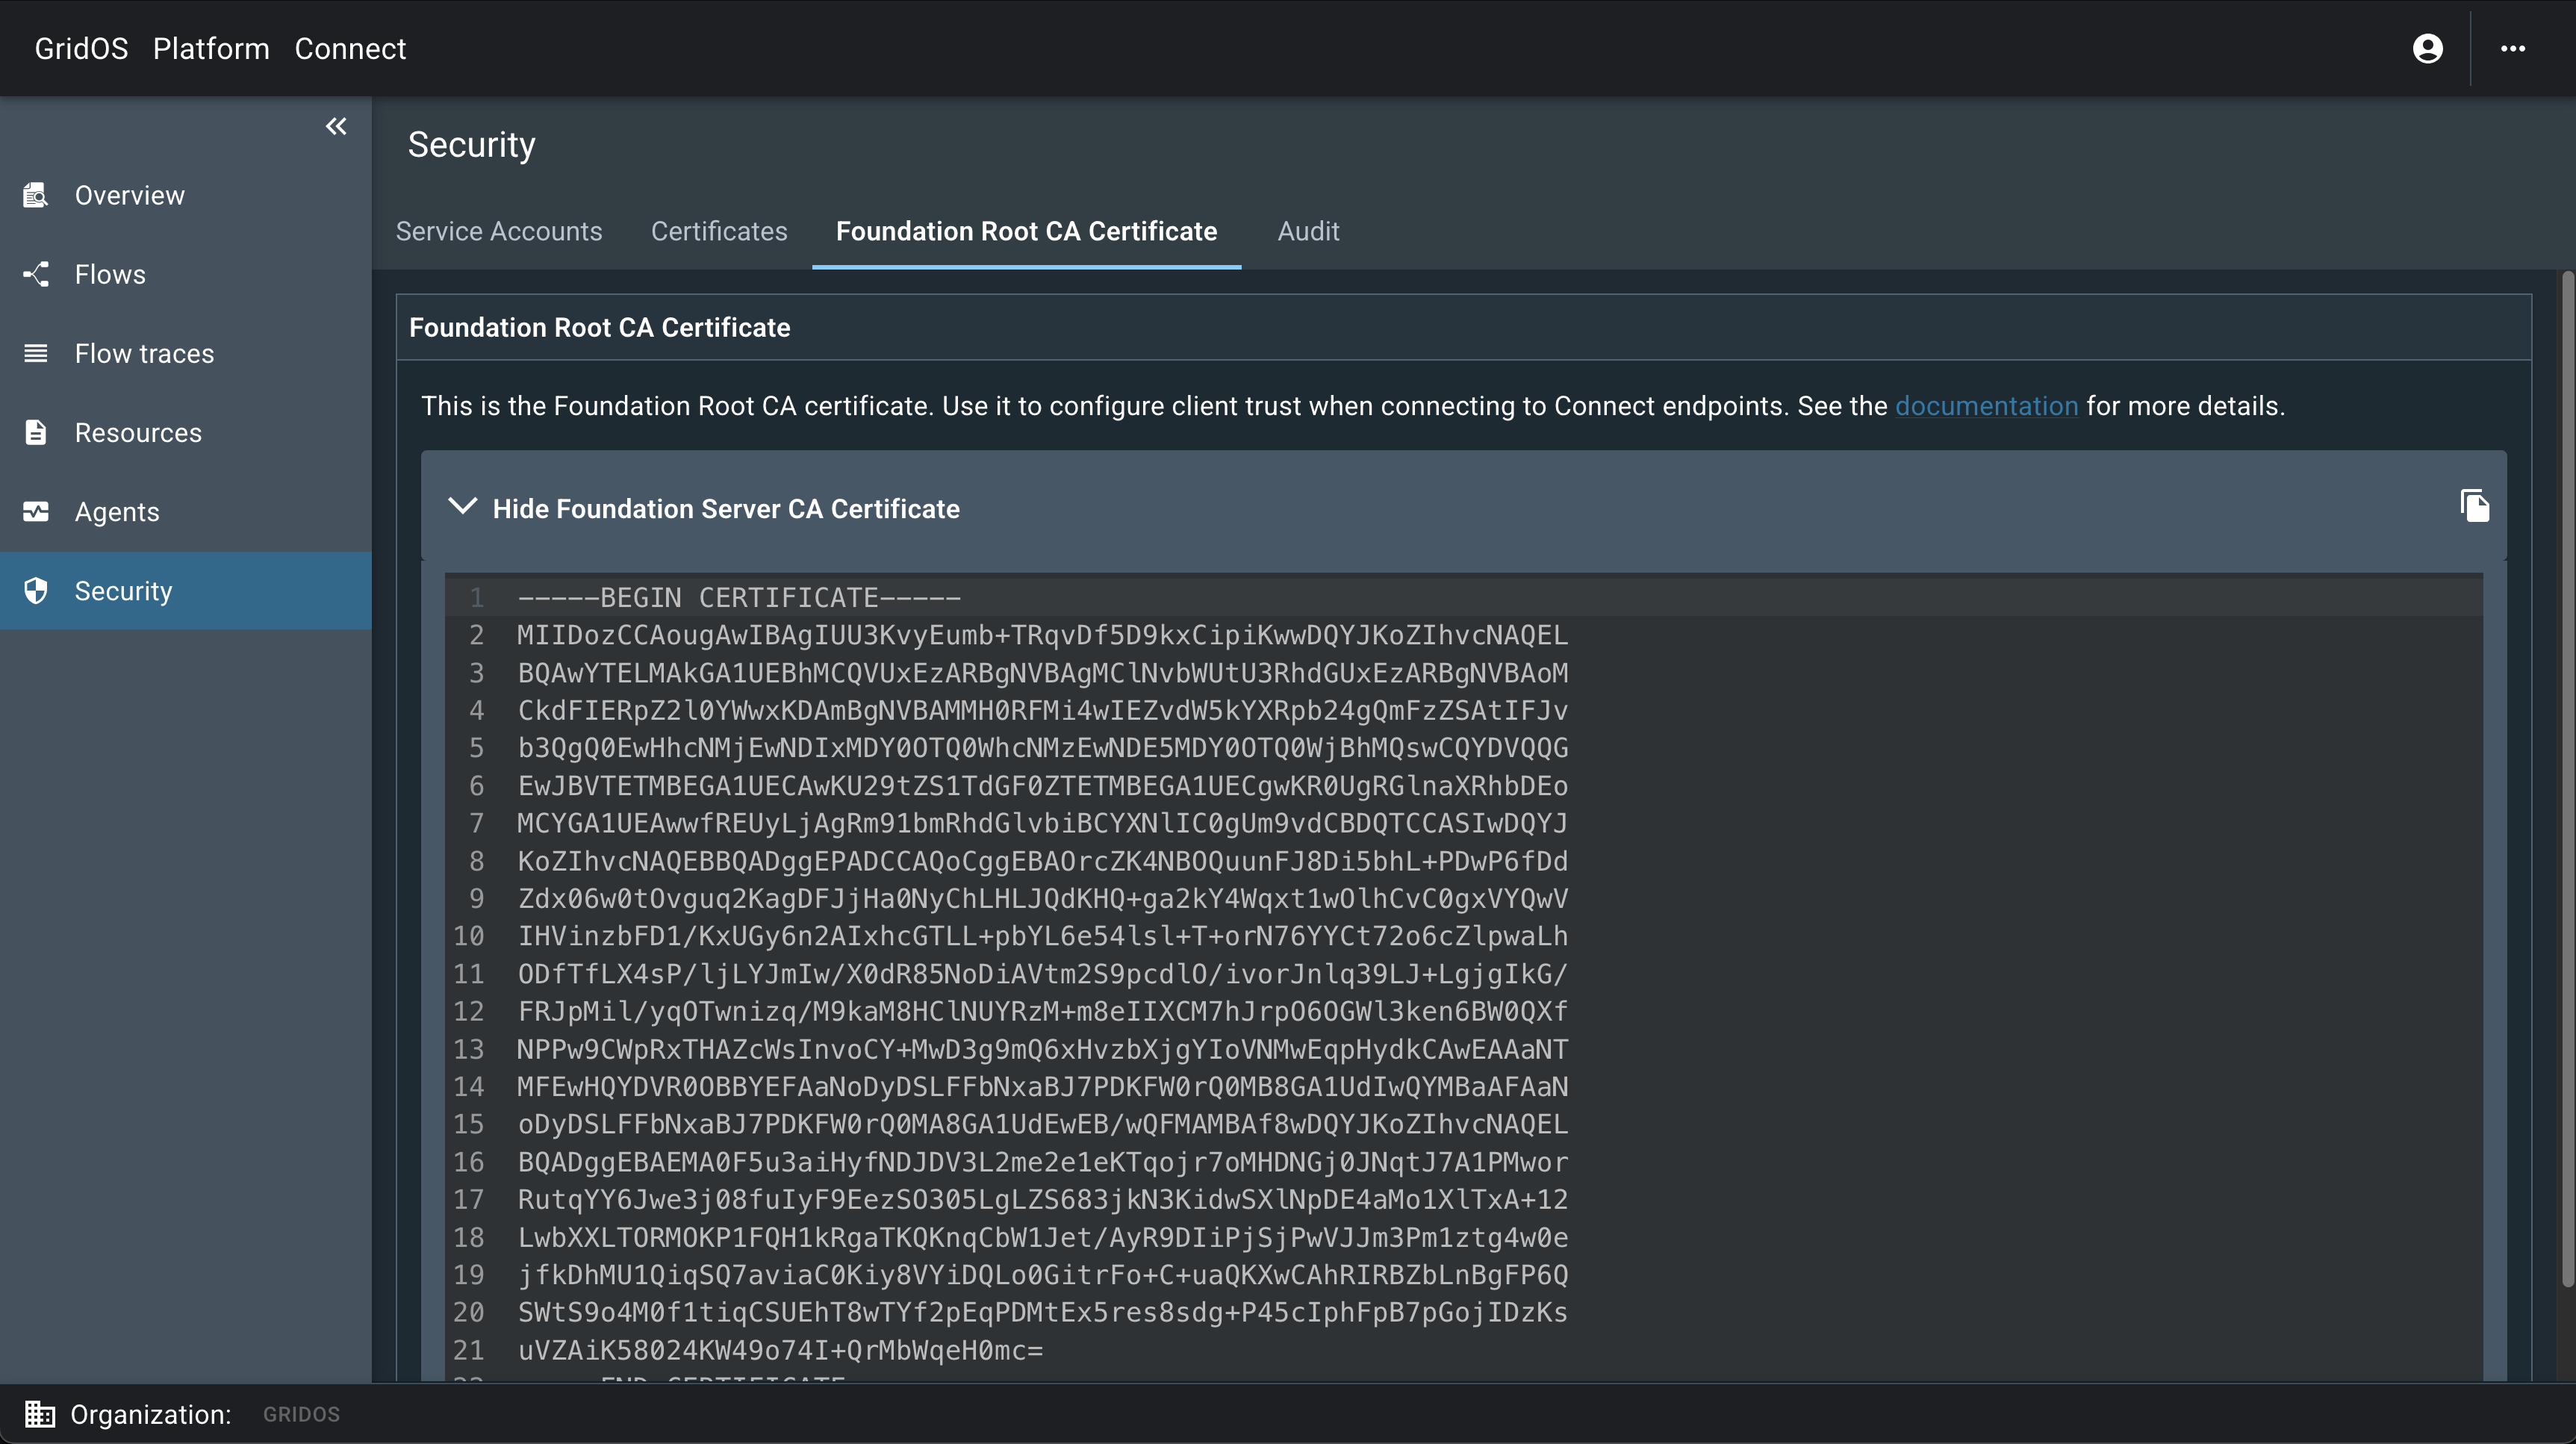Image resolution: width=2576 pixels, height=1444 pixels.
Task: Select Connect in the top navigation
Action: click(x=350, y=48)
